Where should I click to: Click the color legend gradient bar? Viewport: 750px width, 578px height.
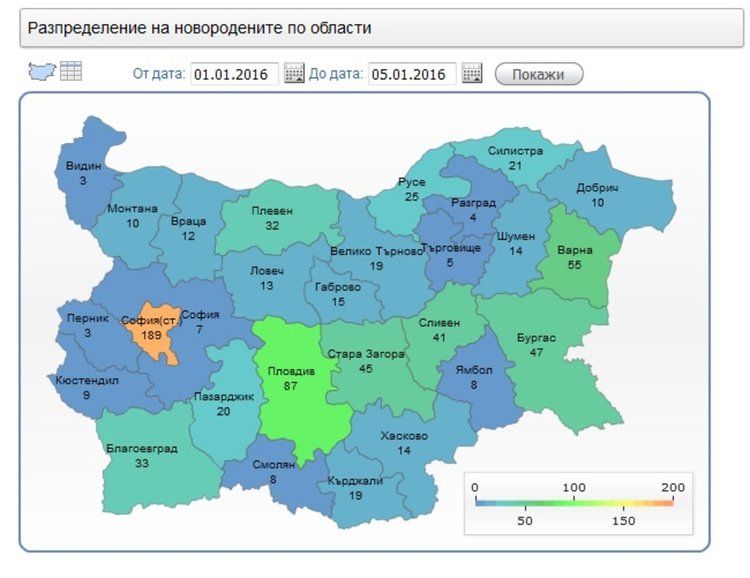coord(574,504)
